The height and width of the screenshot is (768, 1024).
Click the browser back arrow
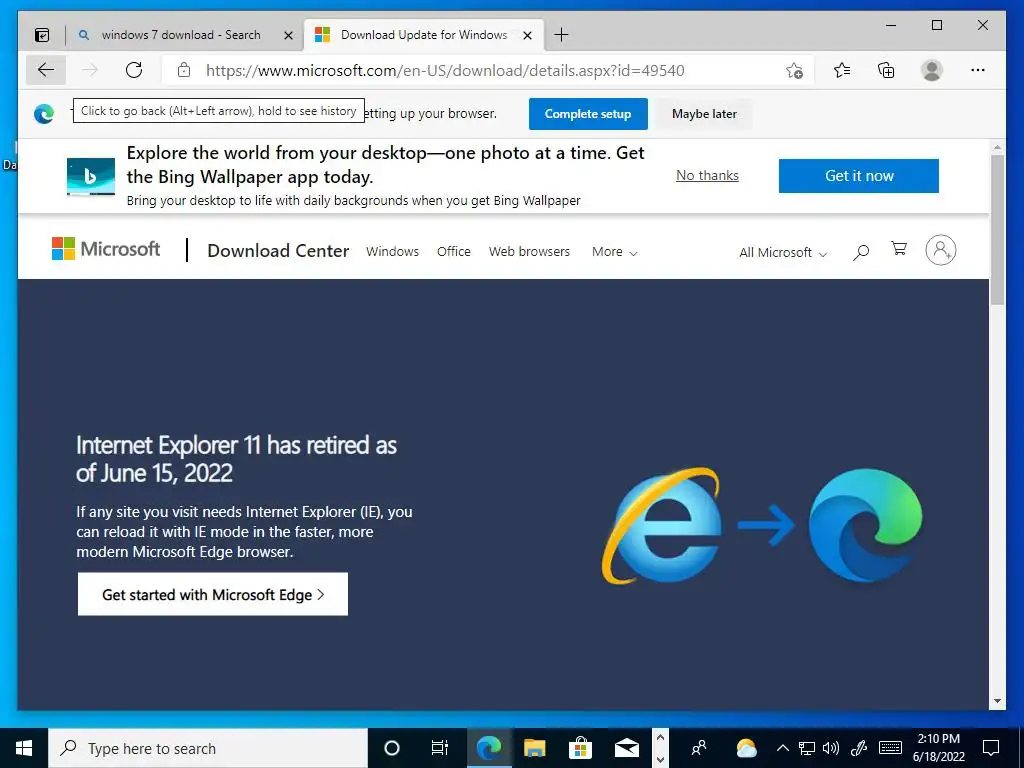[x=46, y=70]
